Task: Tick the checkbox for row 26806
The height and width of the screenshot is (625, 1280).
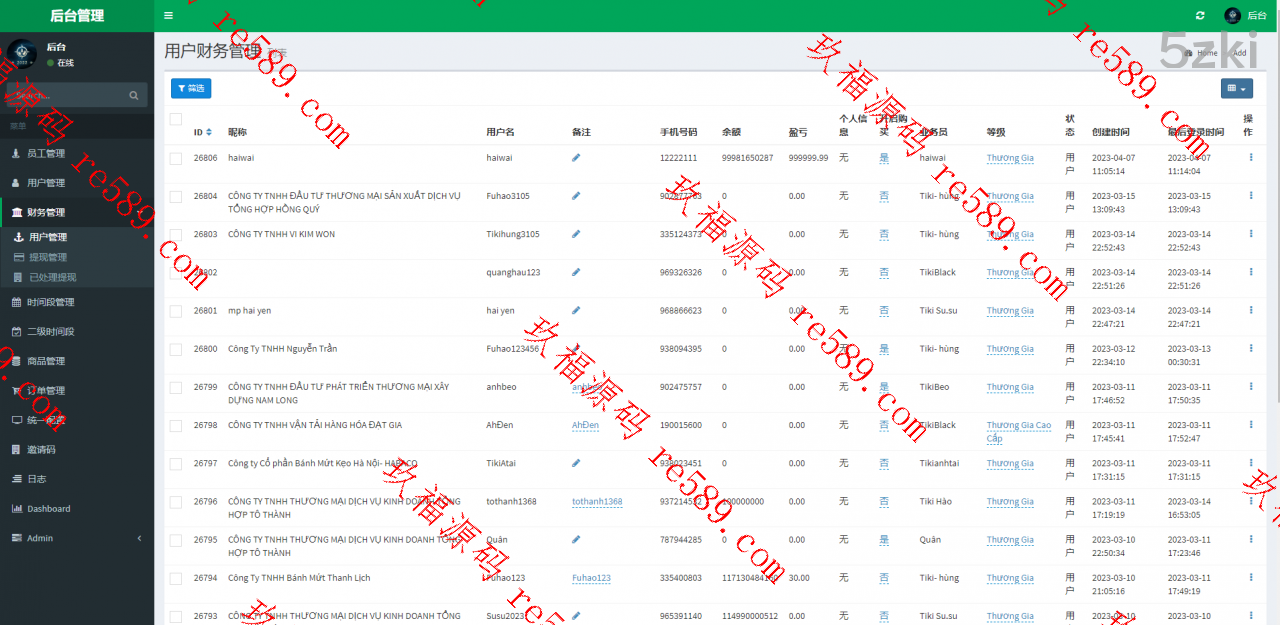Action: (176, 158)
